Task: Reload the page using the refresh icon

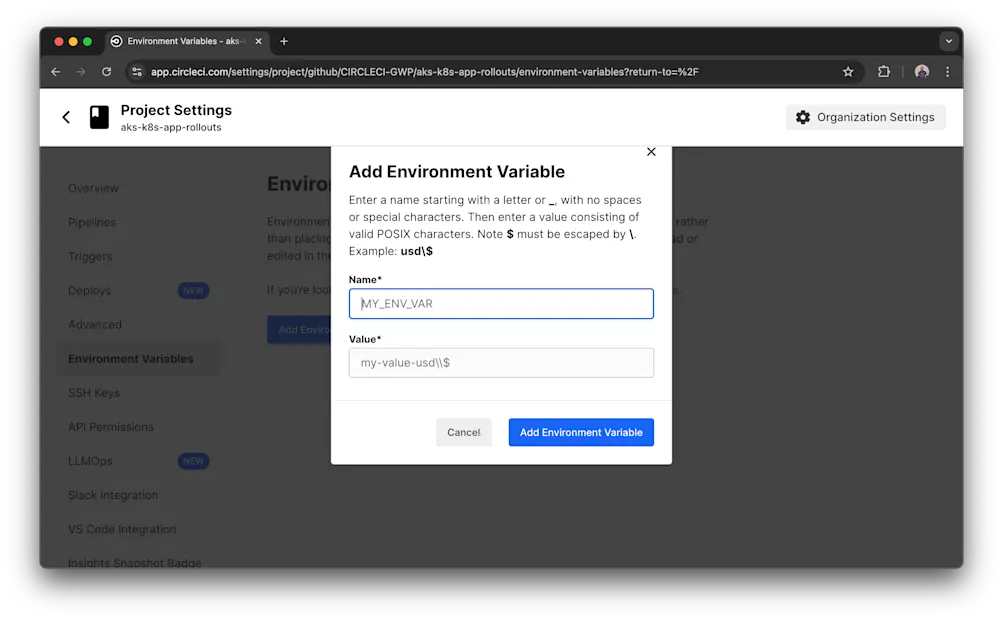Action: 107,71
